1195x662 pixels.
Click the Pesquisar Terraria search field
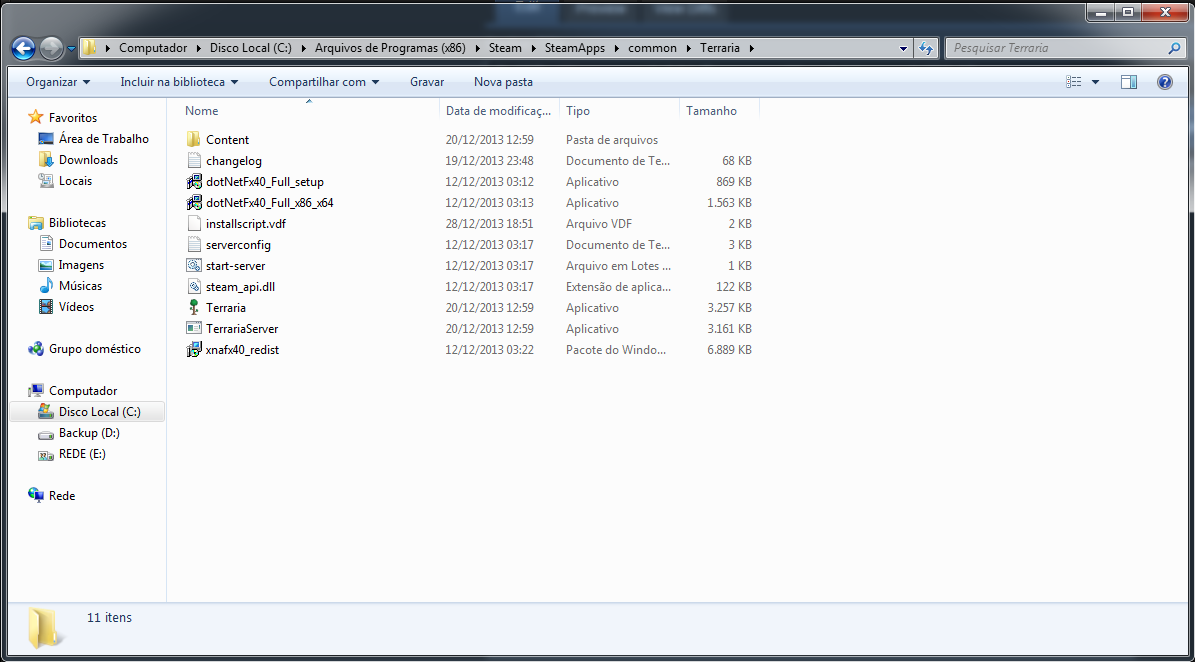tap(1059, 48)
